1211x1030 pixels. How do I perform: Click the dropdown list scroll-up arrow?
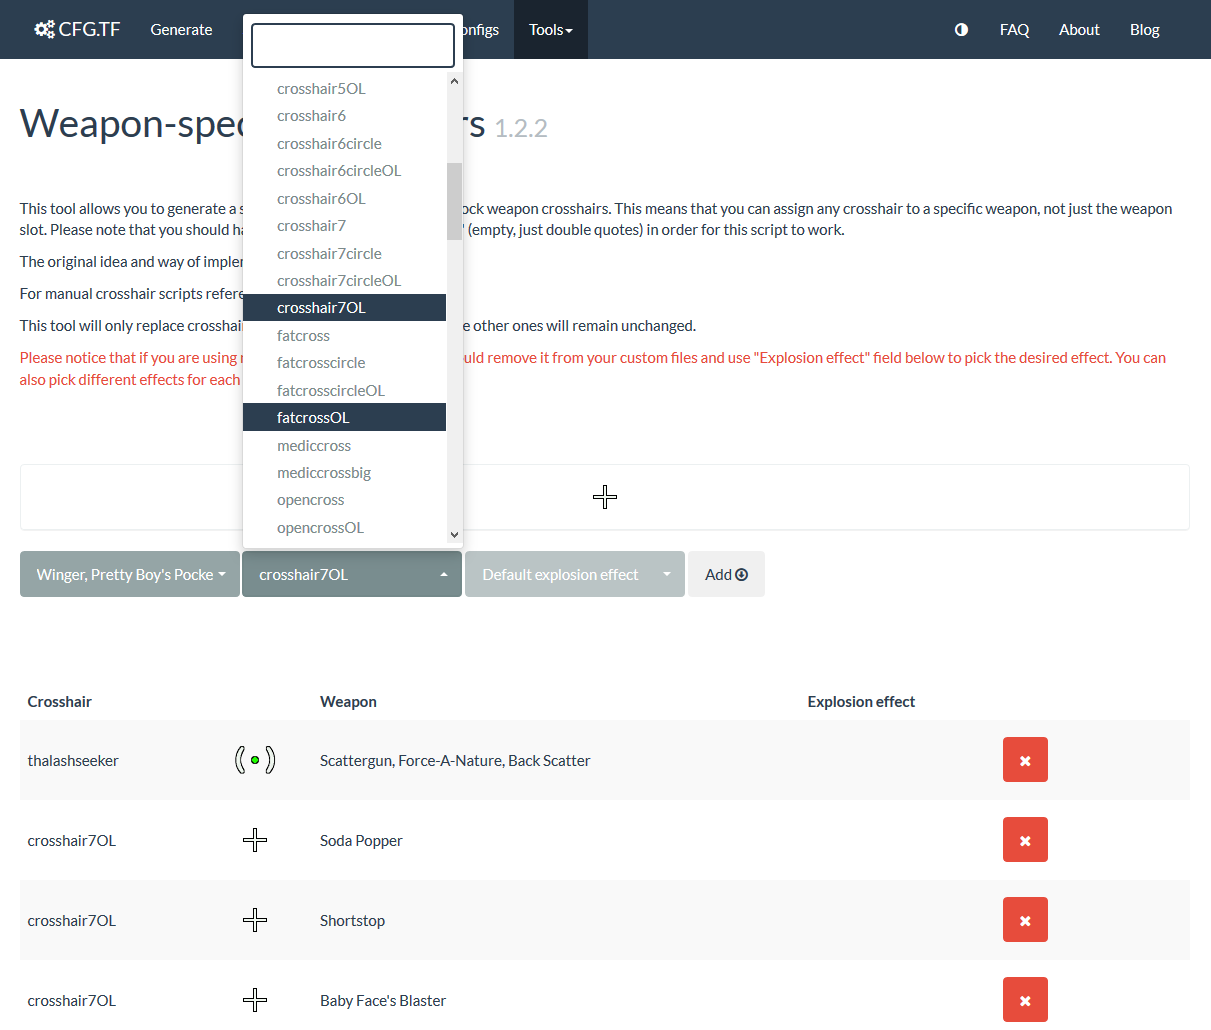pos(454,82)
